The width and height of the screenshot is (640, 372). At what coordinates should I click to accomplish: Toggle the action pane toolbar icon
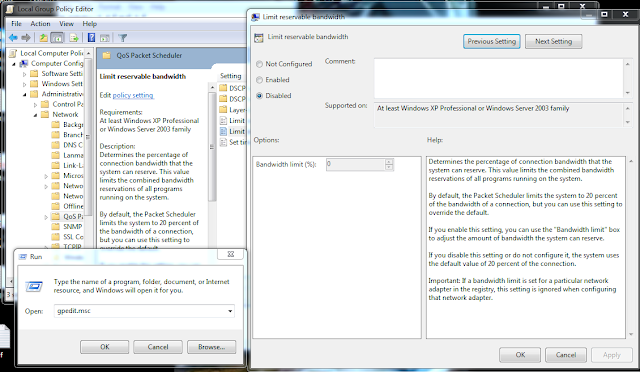105,38
